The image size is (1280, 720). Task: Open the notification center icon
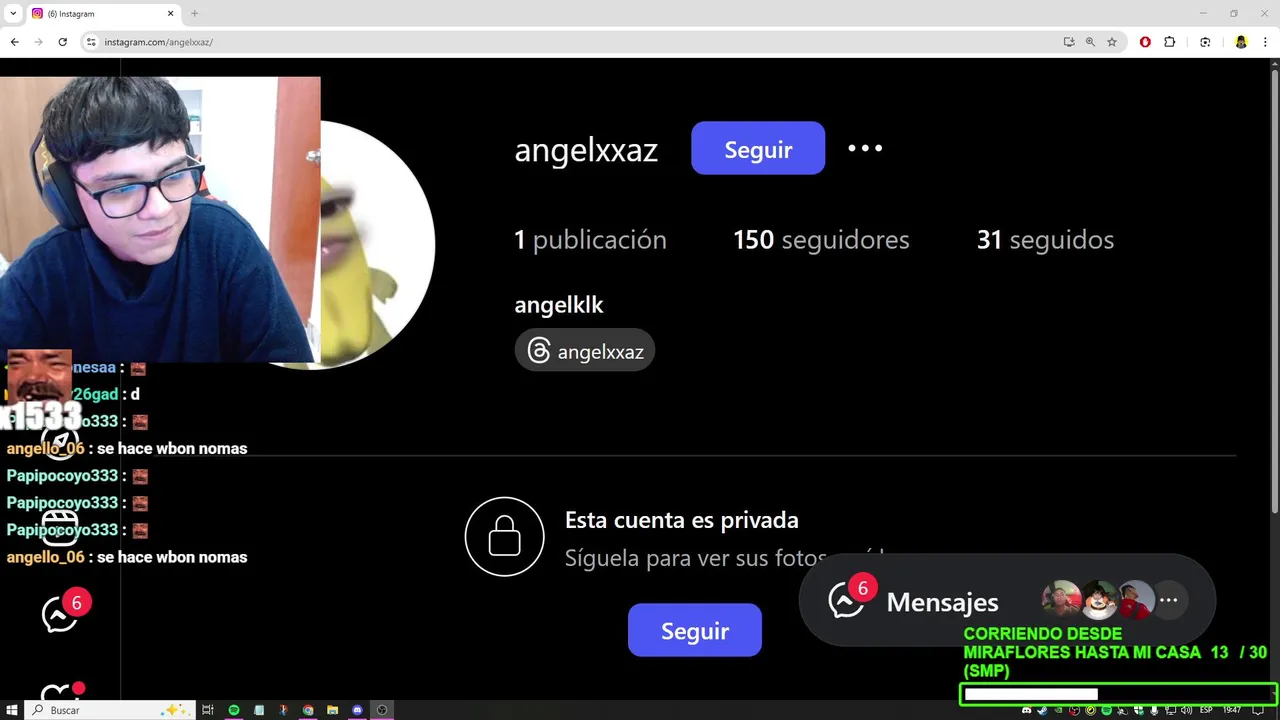1258,710
